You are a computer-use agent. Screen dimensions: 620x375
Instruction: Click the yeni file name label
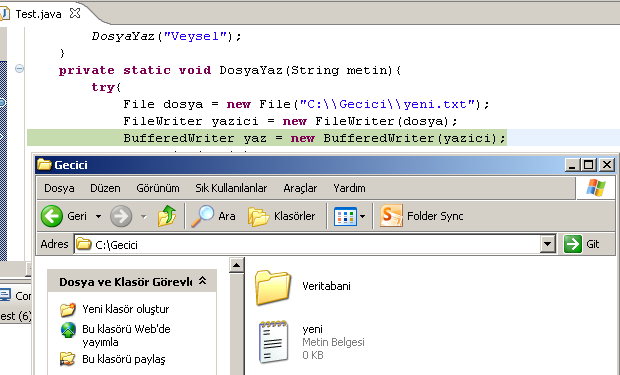pos(312,329)
